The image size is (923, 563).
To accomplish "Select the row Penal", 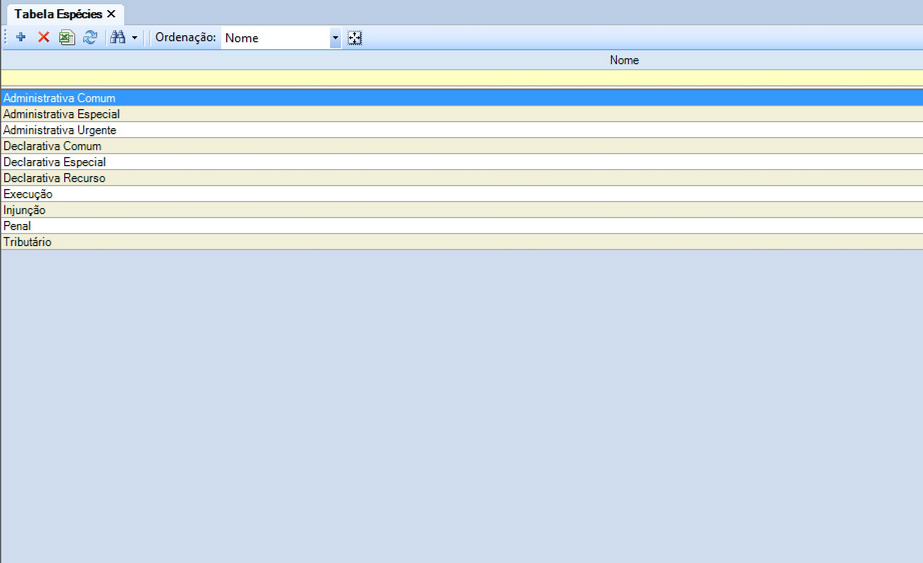I will click(x=462, y=226).
